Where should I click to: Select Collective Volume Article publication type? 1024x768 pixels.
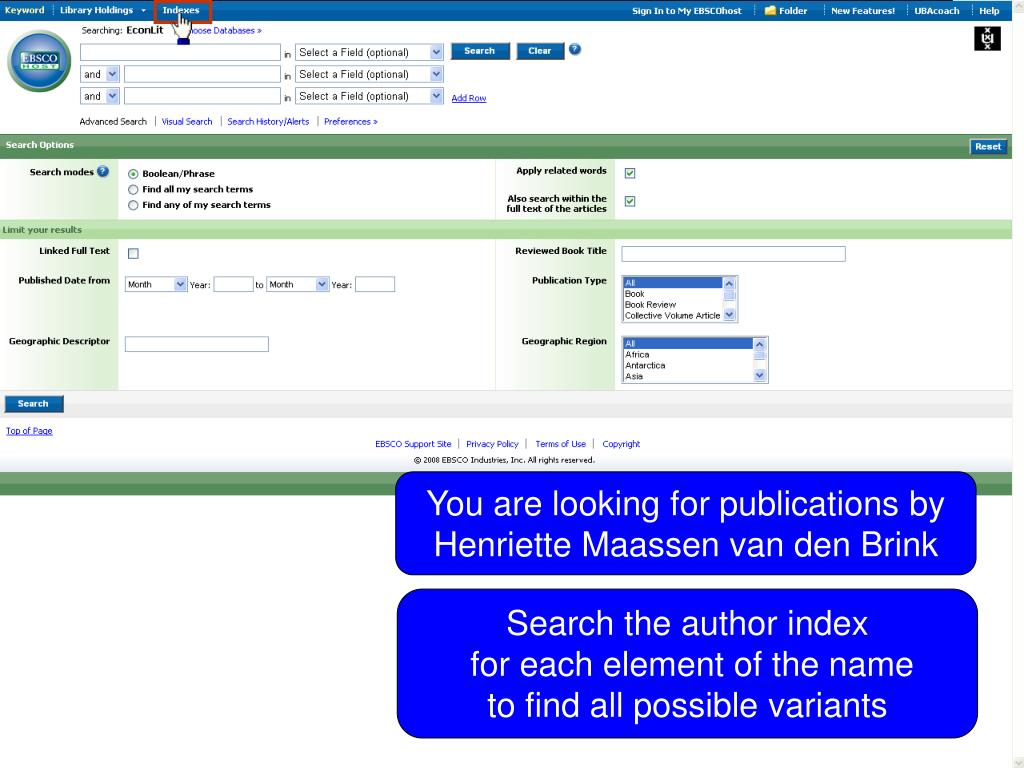pyautogui.click(x=673, y=315)
